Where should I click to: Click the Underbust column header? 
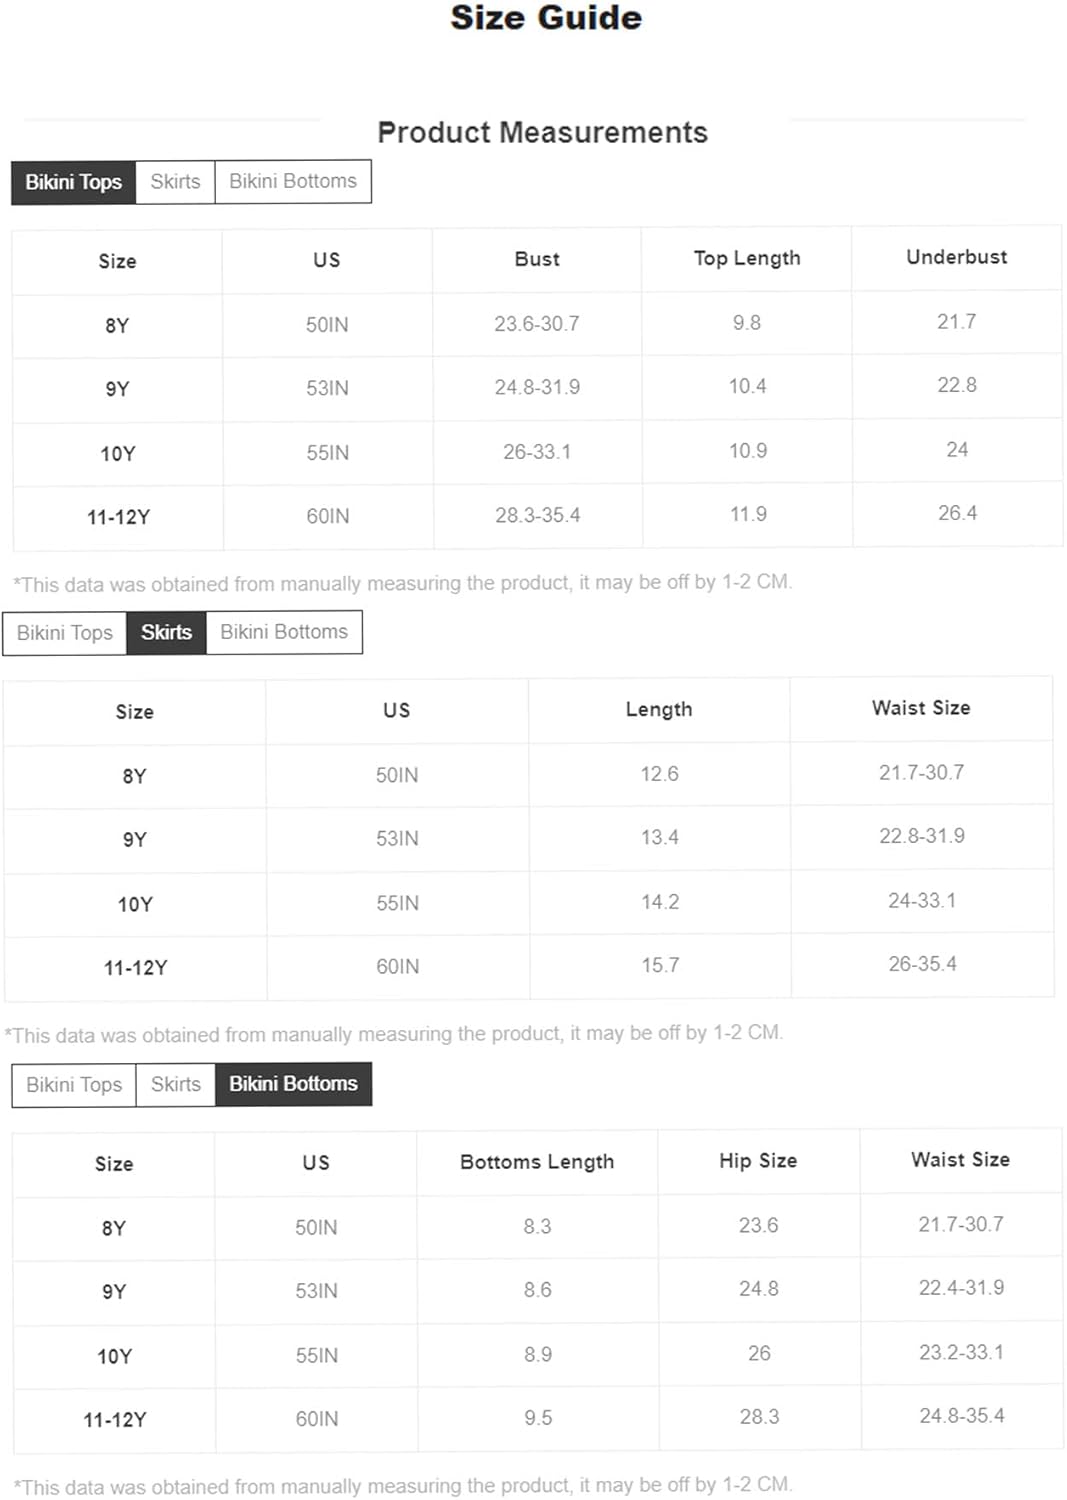[956, 257]
